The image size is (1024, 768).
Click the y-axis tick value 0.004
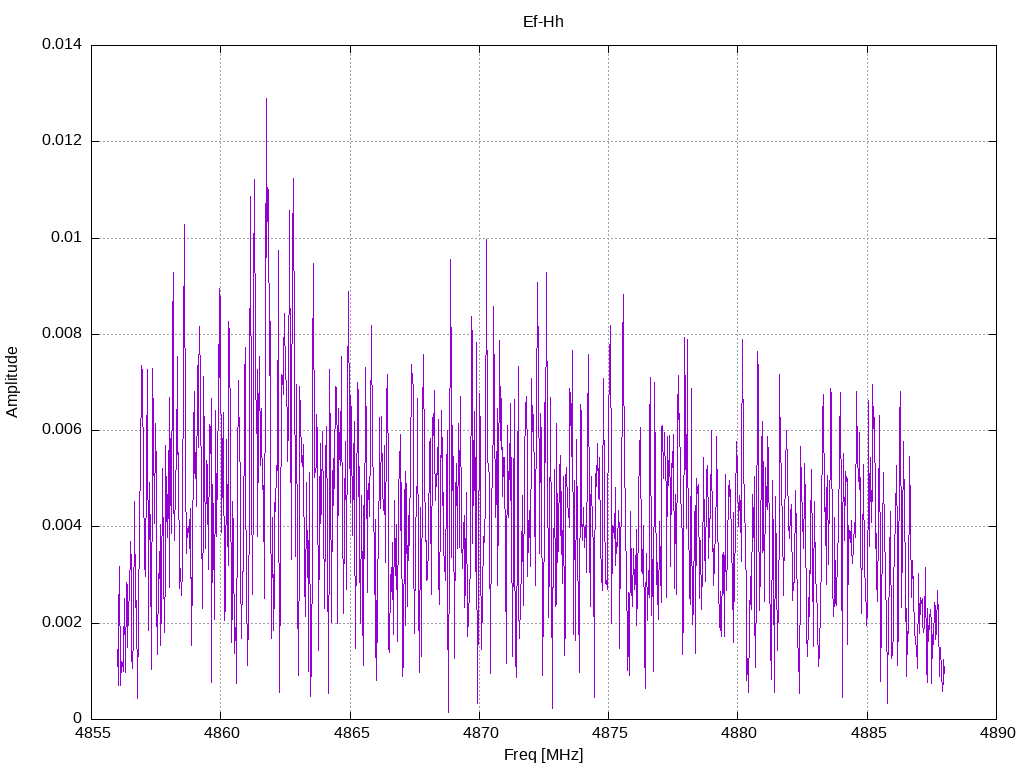[x=62, y=526]
